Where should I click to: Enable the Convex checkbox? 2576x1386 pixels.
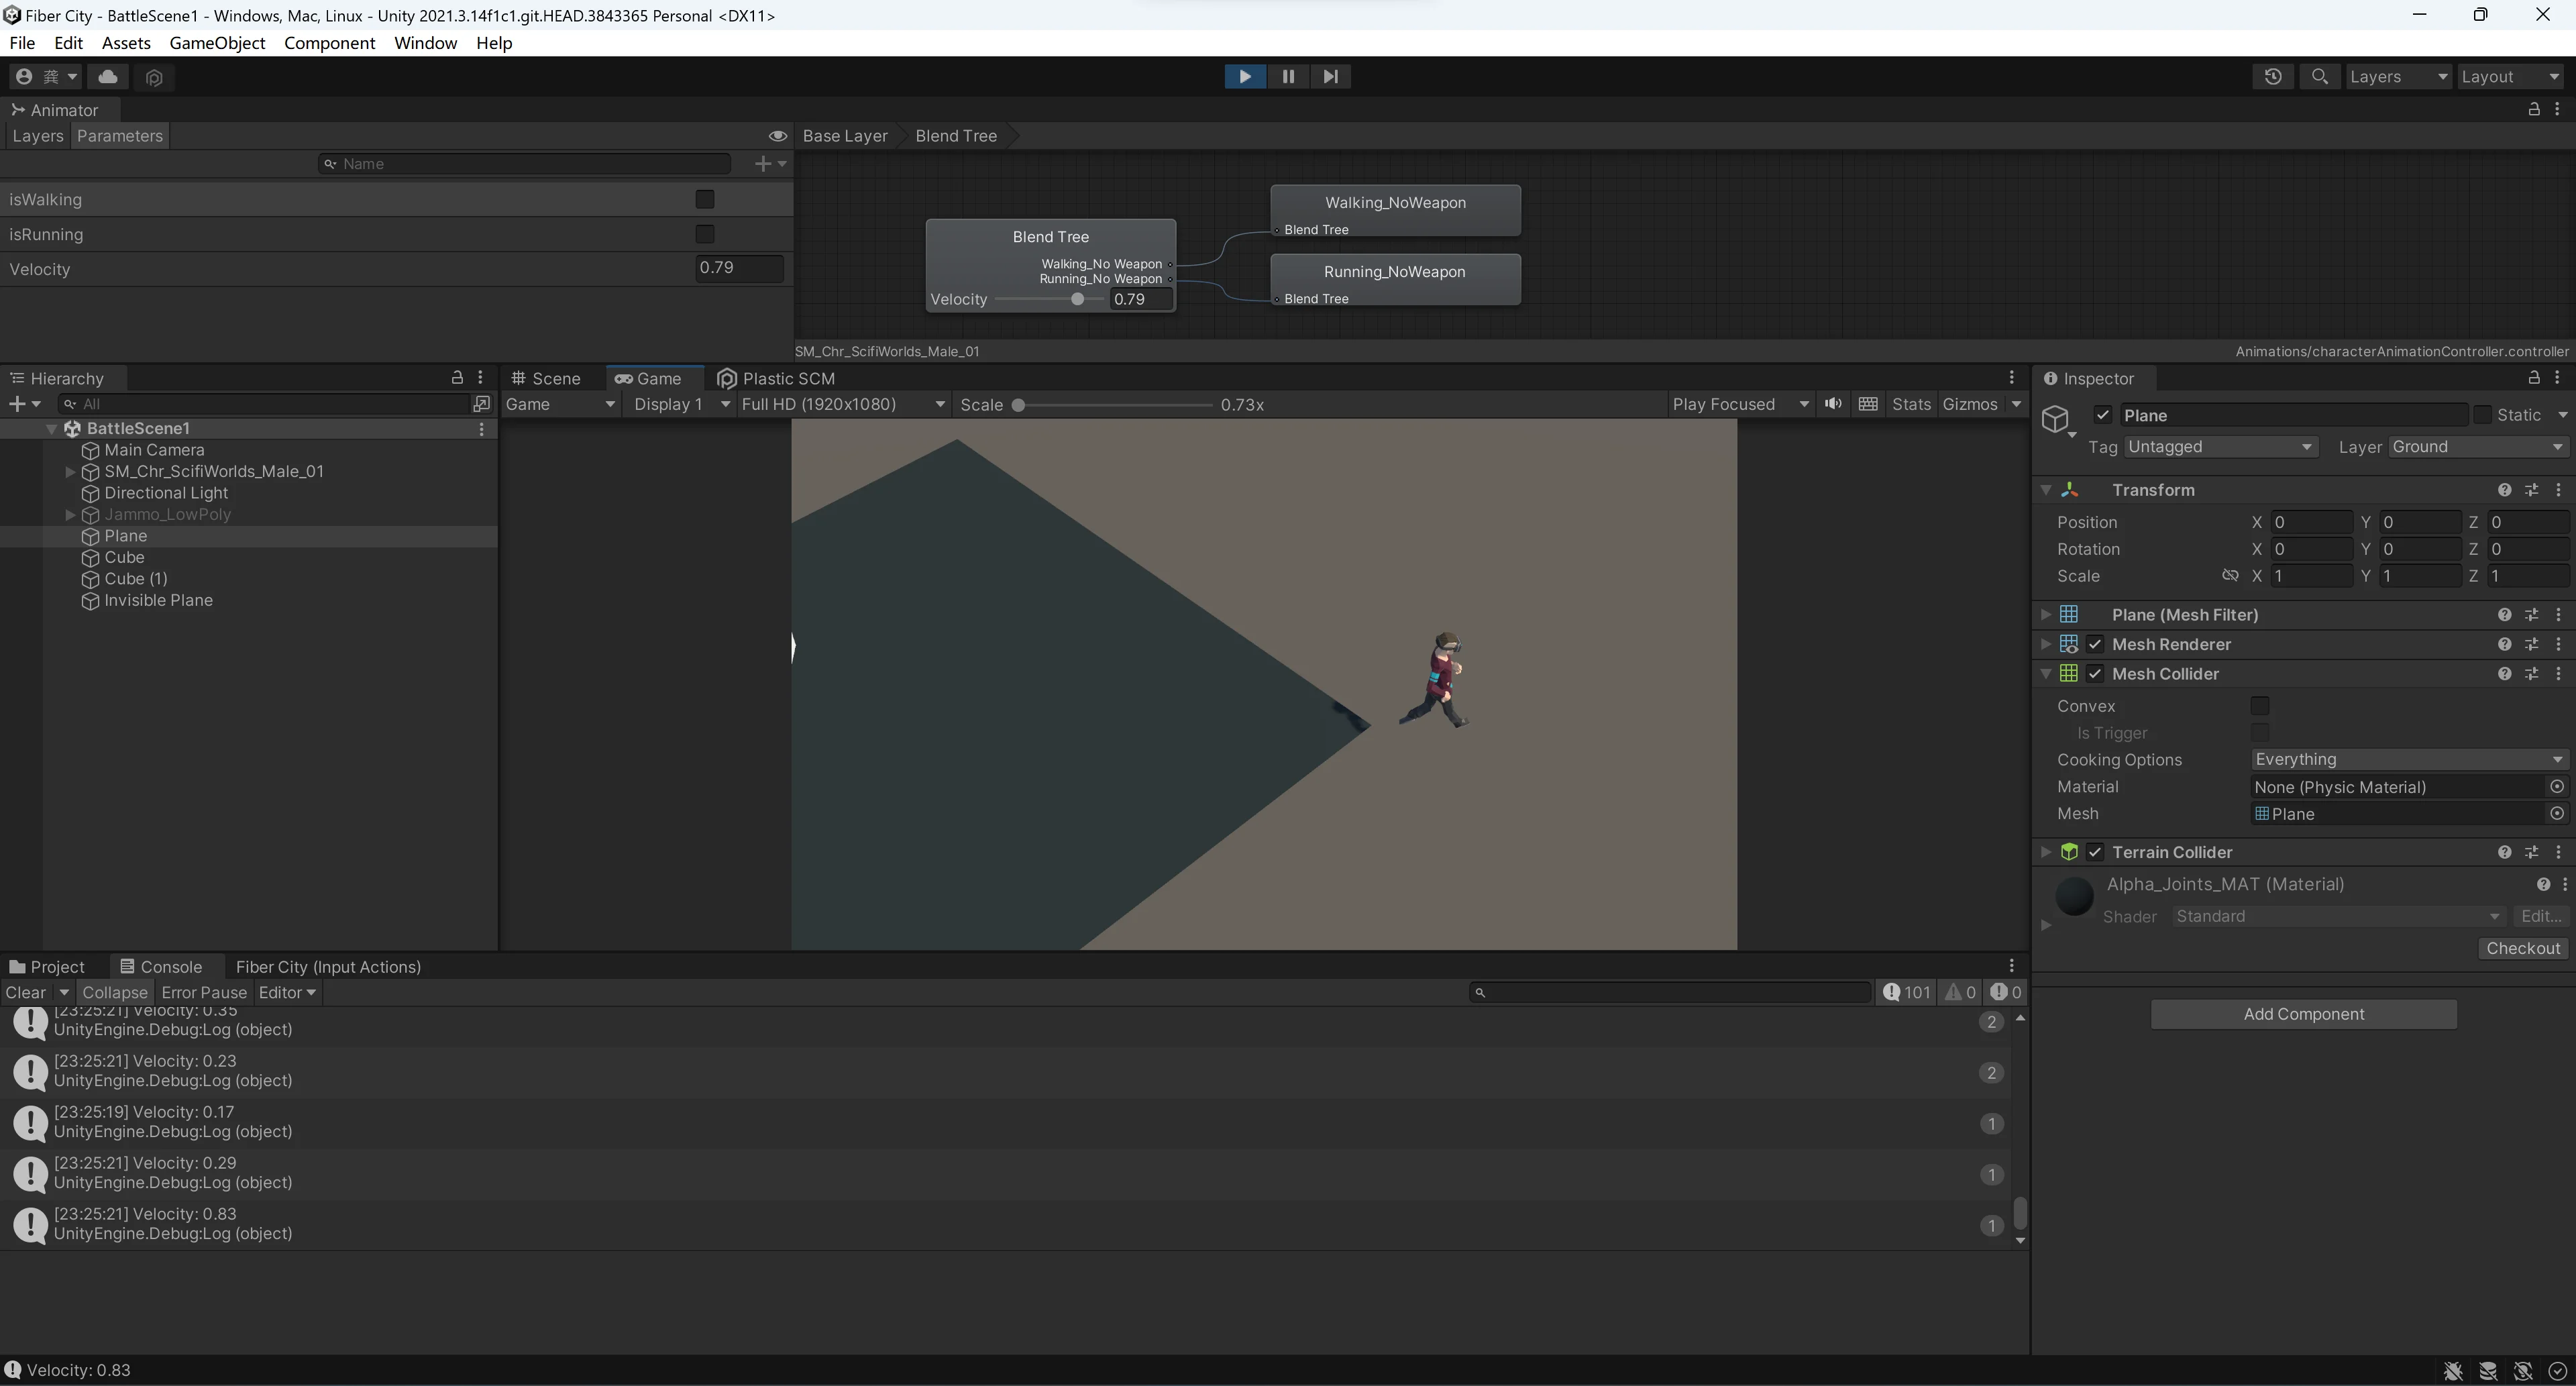2259,706
